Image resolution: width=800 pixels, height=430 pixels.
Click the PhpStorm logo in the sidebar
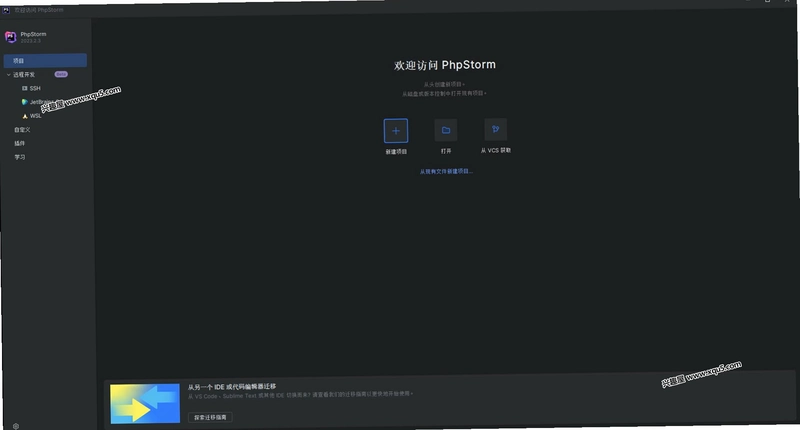(11, 37)
